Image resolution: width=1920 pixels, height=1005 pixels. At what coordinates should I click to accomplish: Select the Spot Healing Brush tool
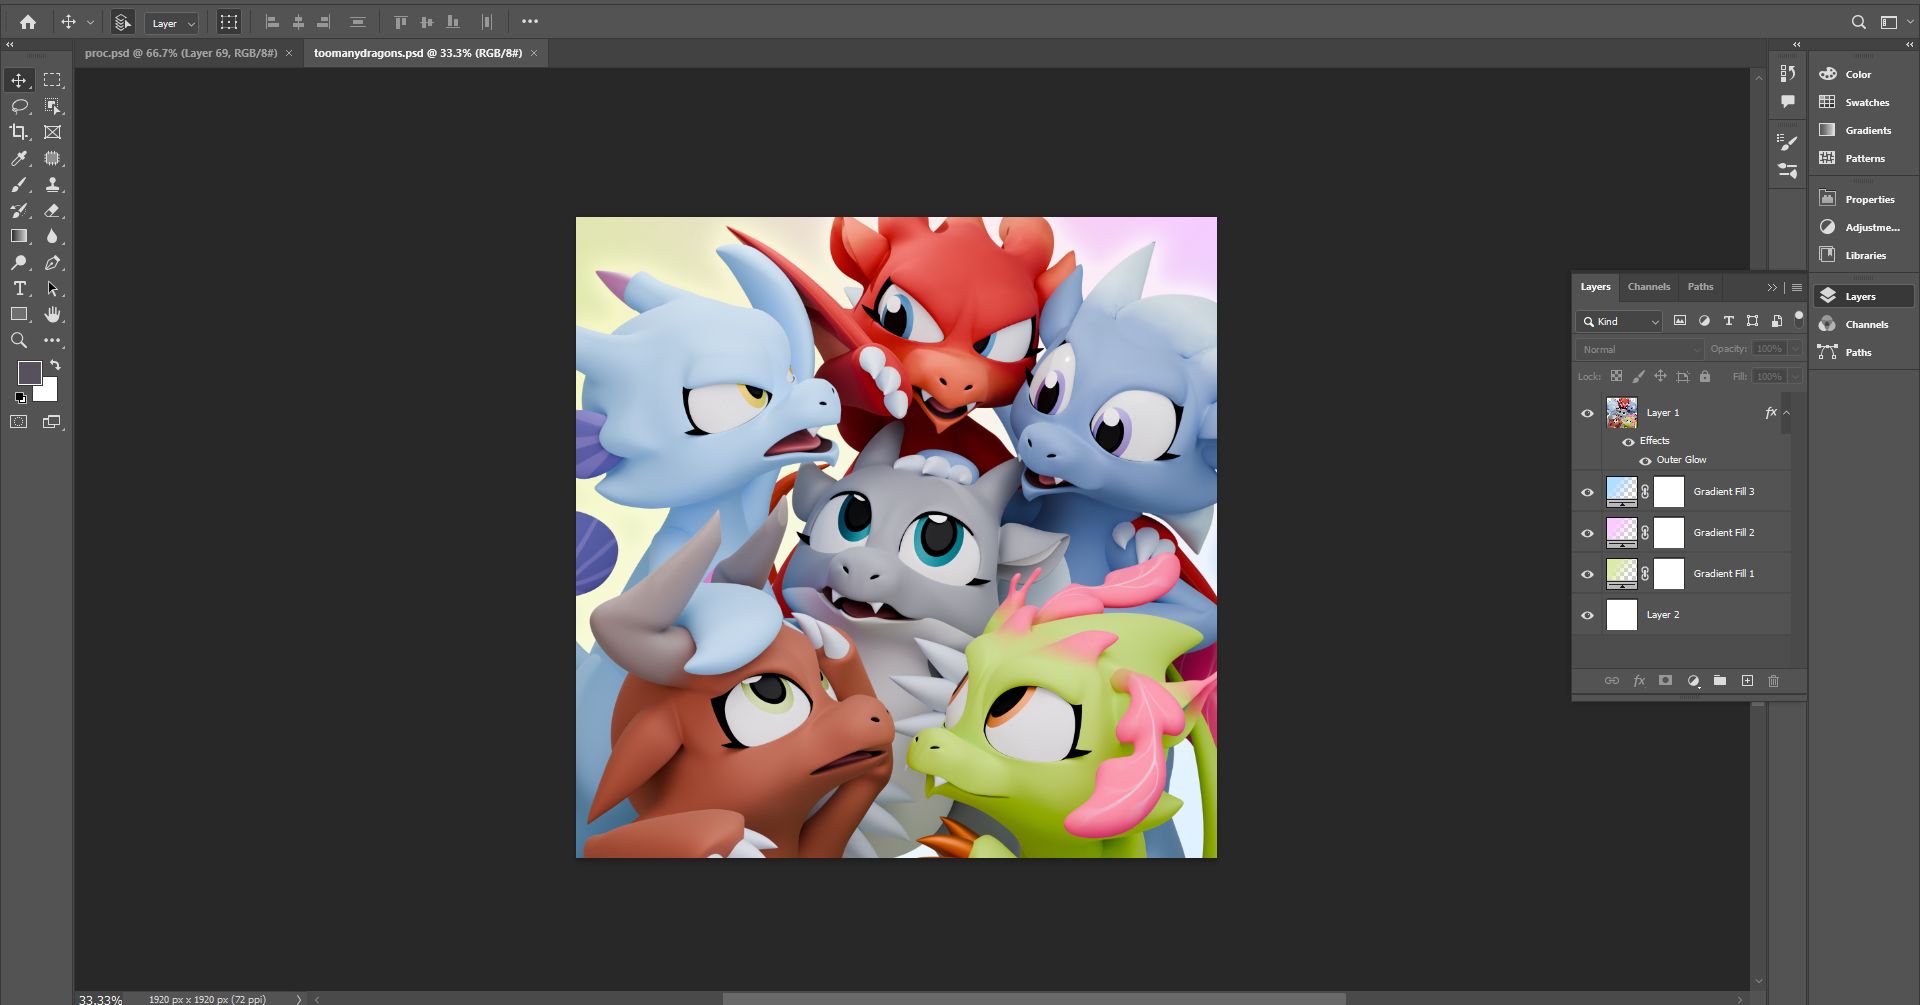(x=52, y=158)
